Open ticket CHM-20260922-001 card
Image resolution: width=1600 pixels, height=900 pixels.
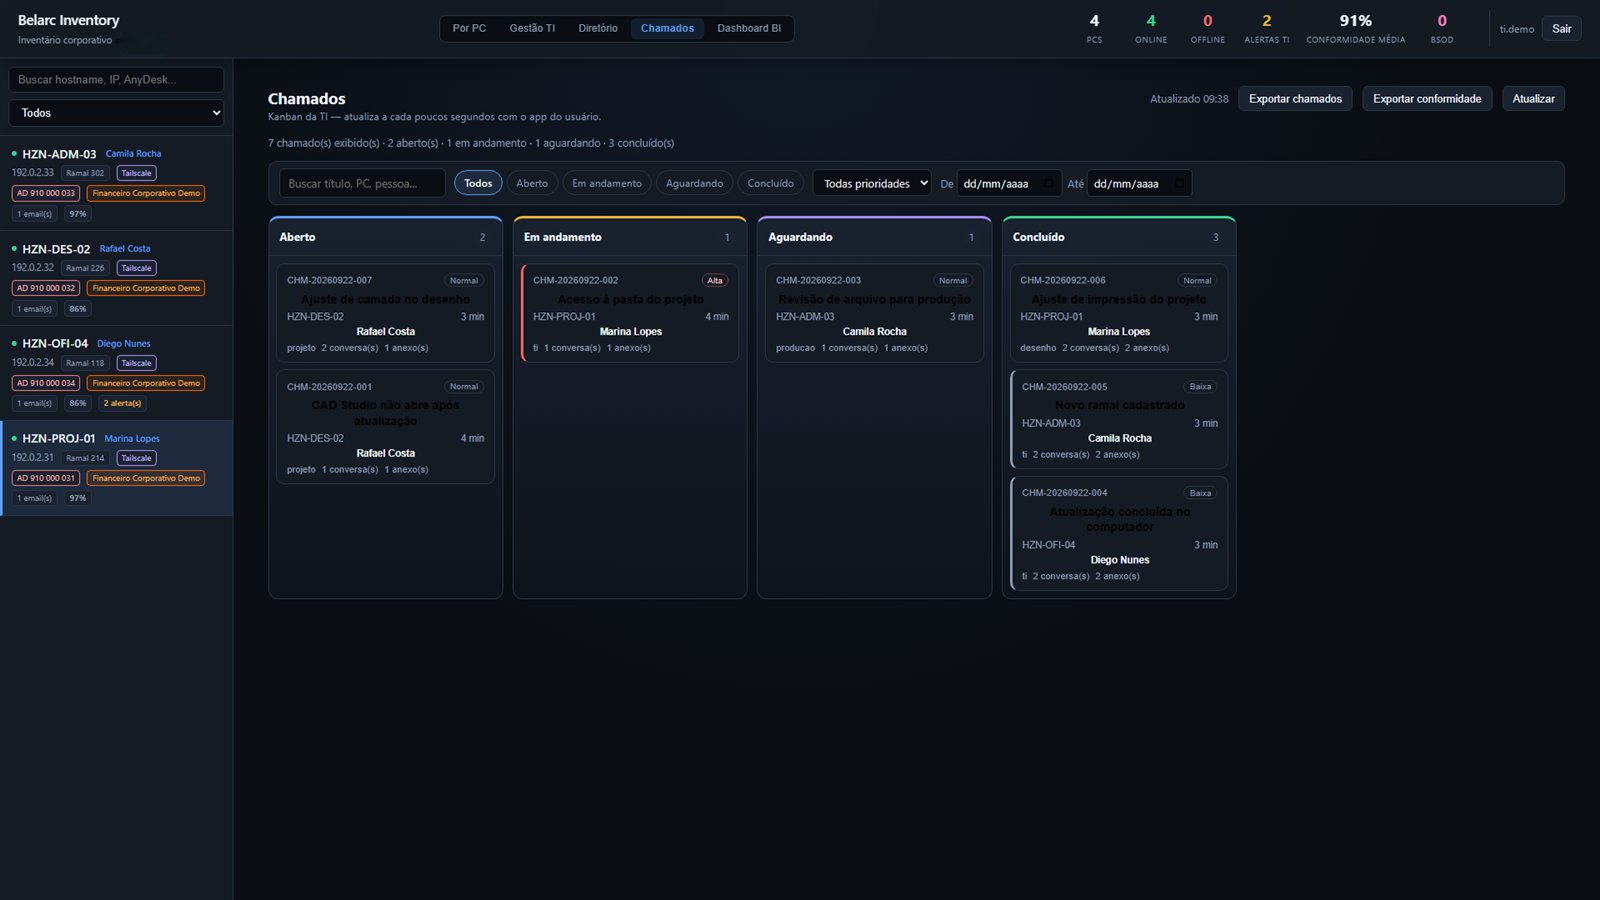(385, 427)
